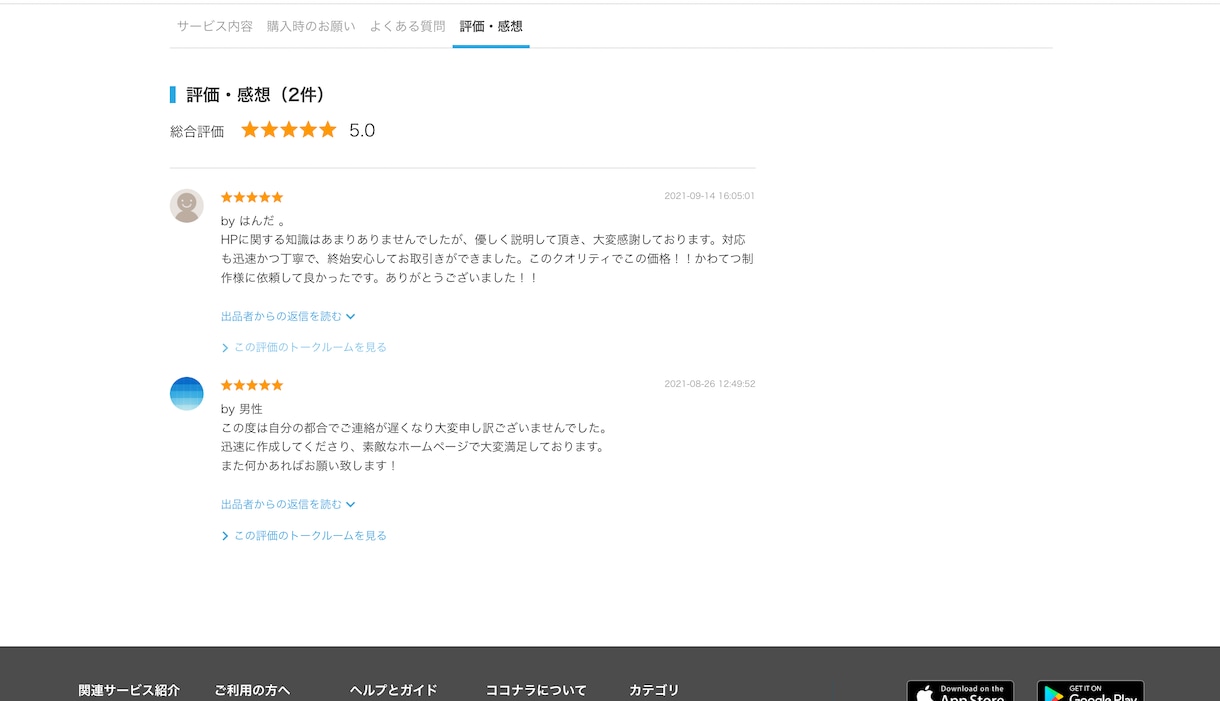This screenshot has width=1220, height=701.
Task: Click the timestamp 2021-08-26 12:49:52
Action: click(709, 384)
